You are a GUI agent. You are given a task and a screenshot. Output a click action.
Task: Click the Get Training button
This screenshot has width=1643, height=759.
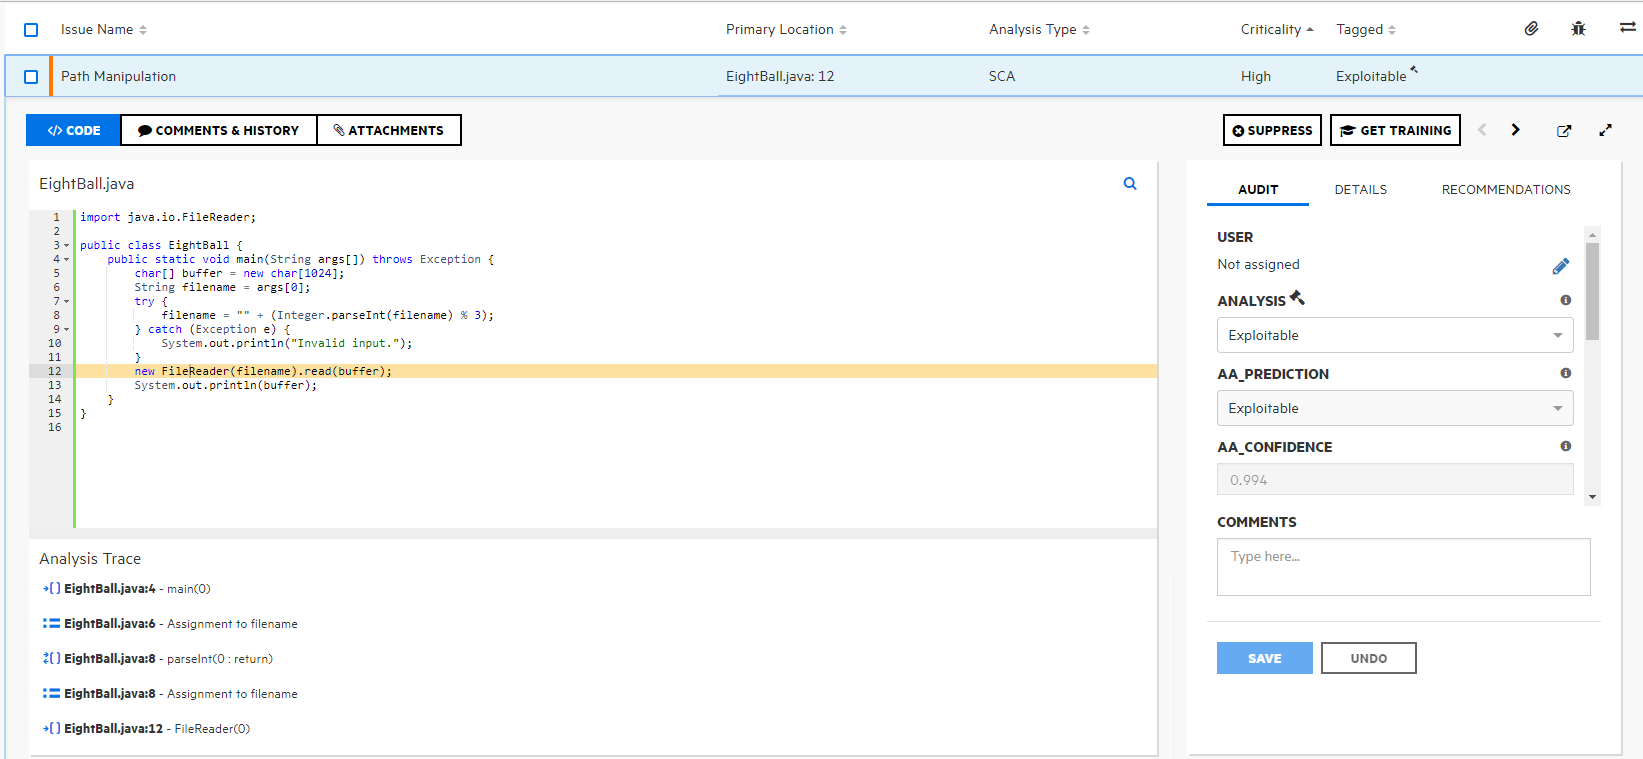coord(1394,131)
